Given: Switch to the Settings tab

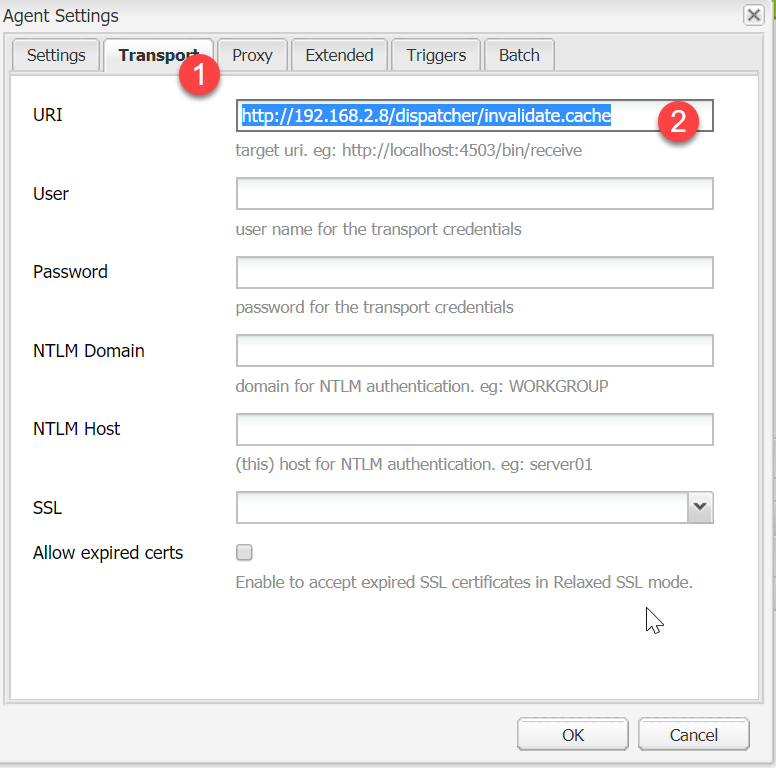Looking at the screenshot, I should (x=56, y=55).
